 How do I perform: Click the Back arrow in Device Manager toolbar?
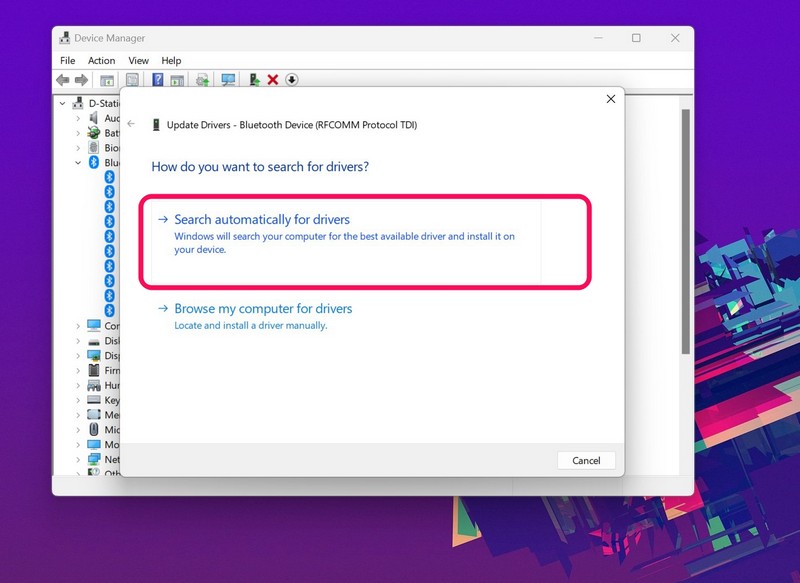[63, 80]
